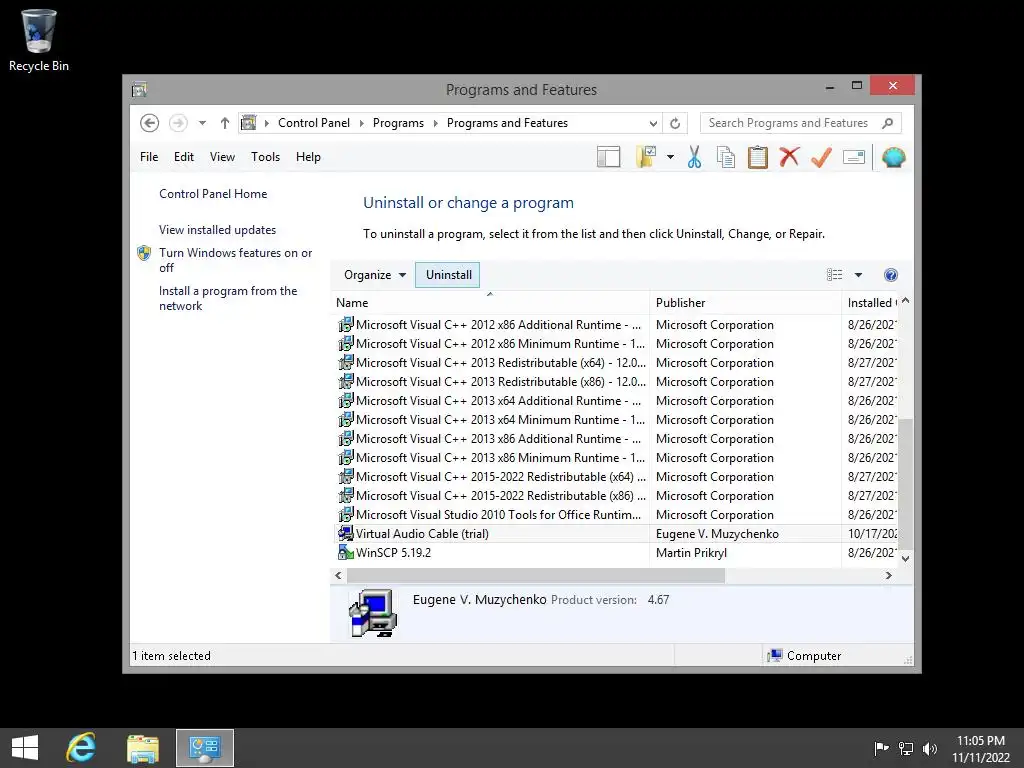
Task: Open the View menu
Action: pos(222,157)
